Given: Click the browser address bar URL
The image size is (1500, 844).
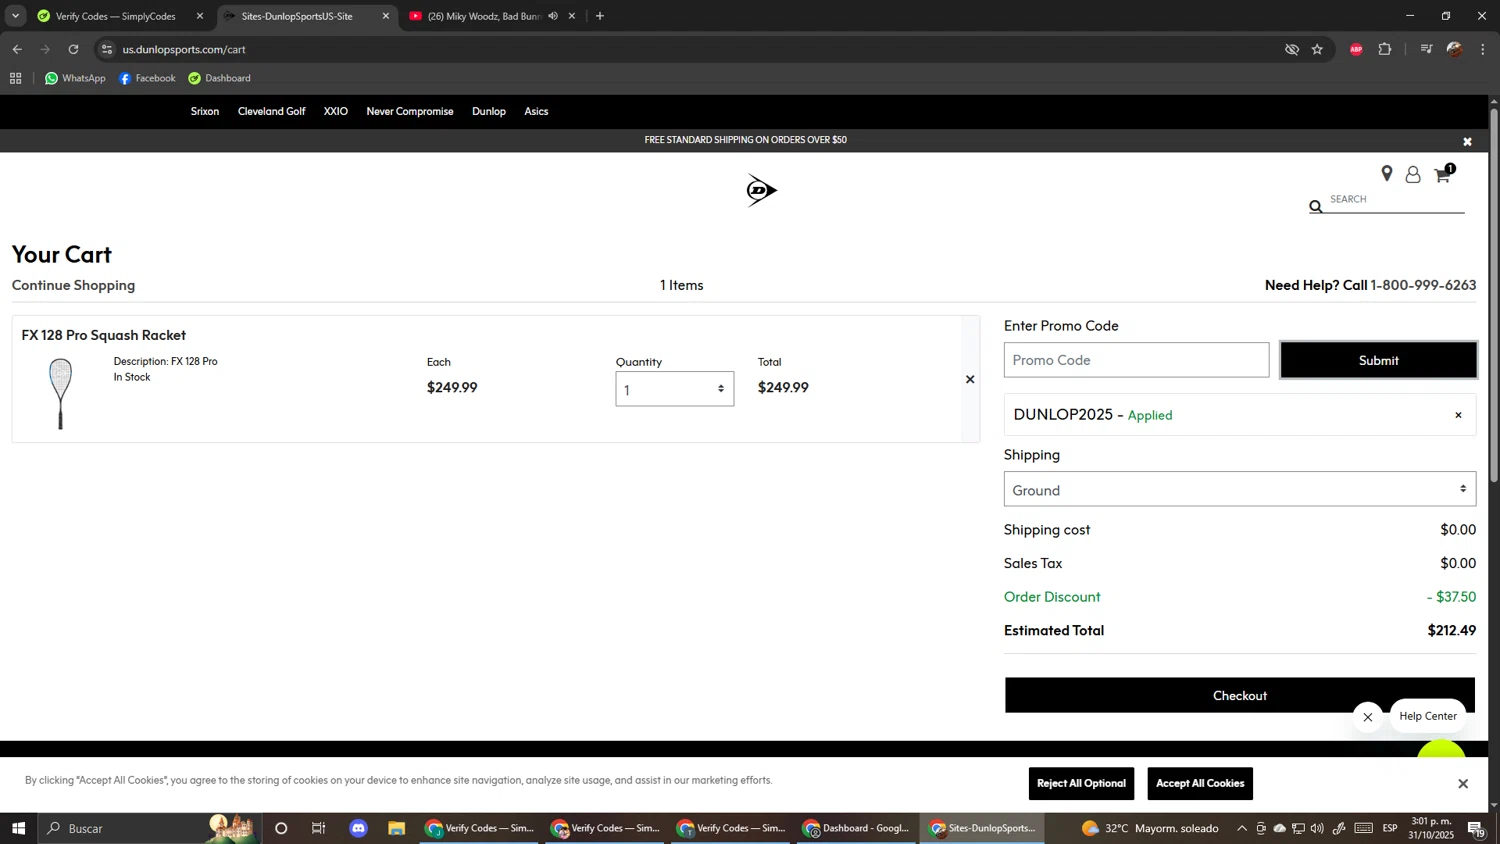Looking at the screenshot, I should [x=184, y=49].
